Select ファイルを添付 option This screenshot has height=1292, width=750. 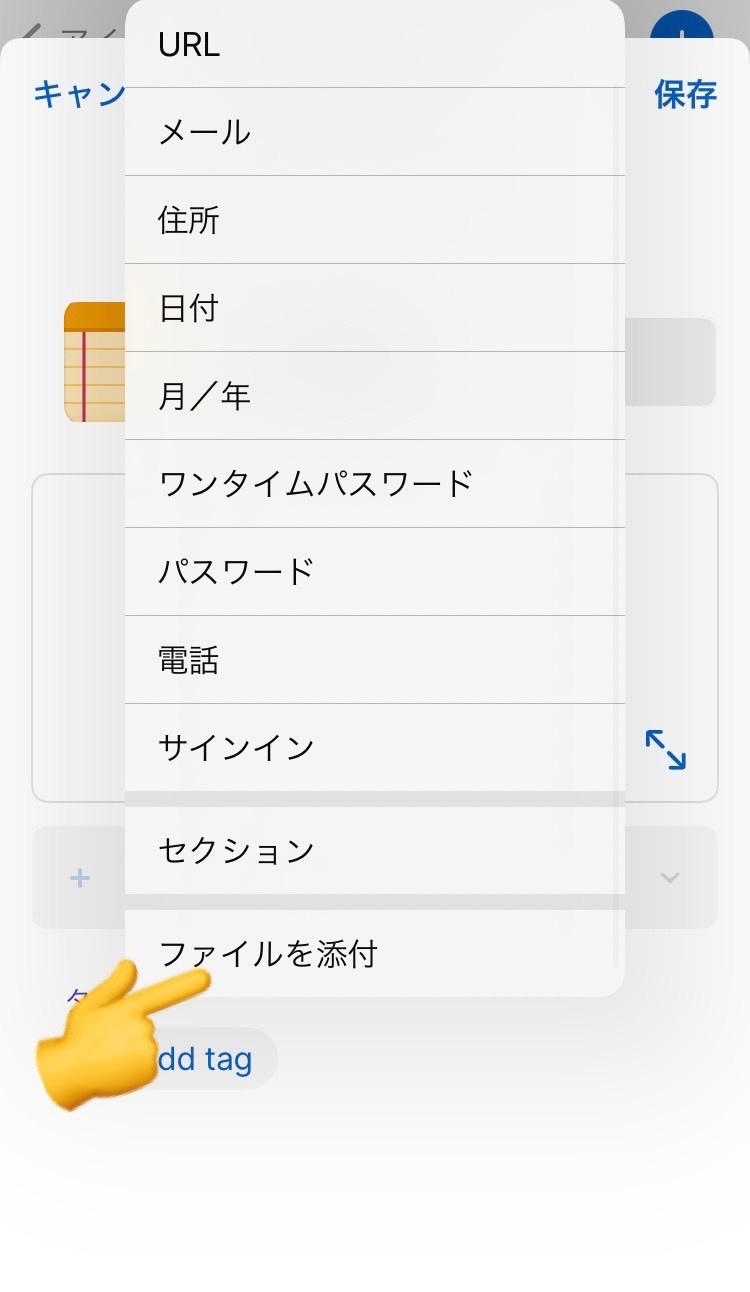374,954
